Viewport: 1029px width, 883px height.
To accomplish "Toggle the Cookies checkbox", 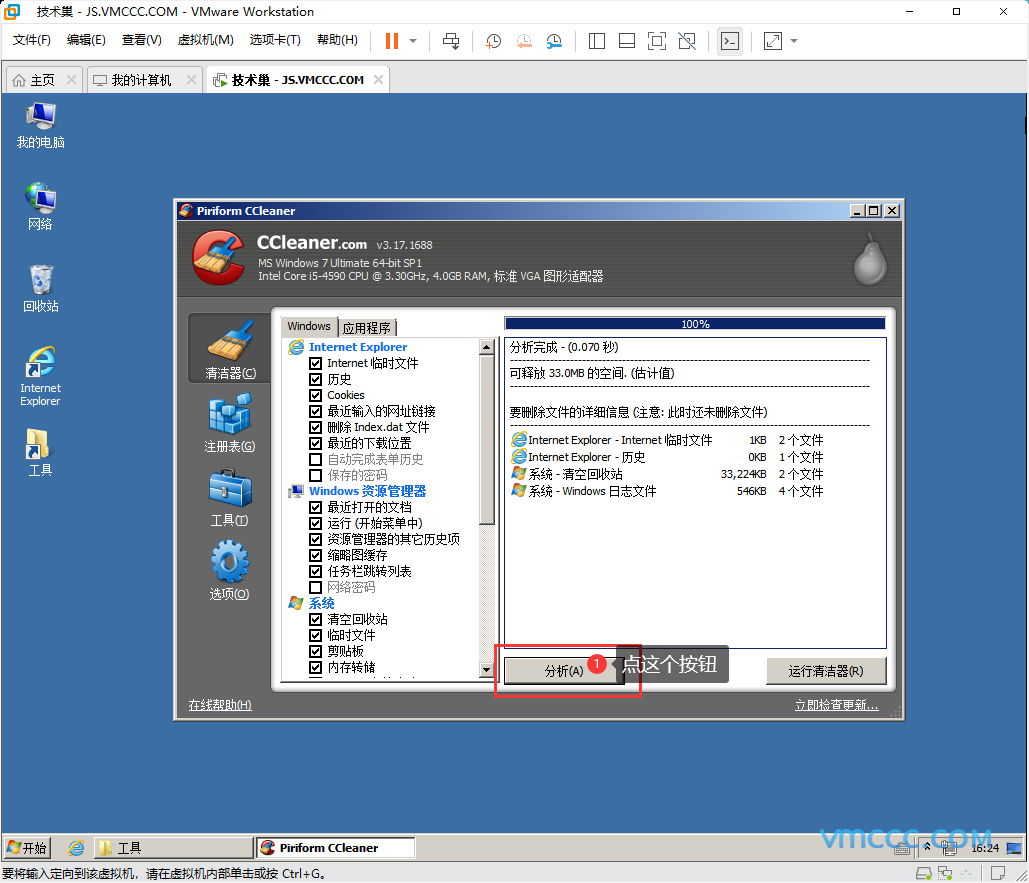I will (316, 396).
